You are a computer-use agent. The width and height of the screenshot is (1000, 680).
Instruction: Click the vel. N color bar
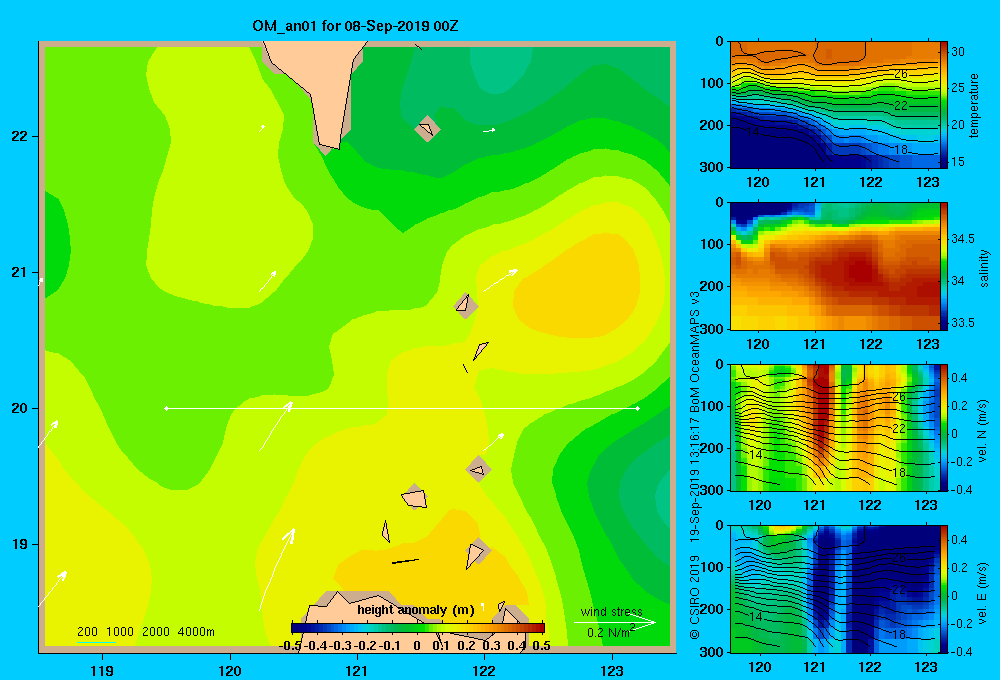click(944, 427)
